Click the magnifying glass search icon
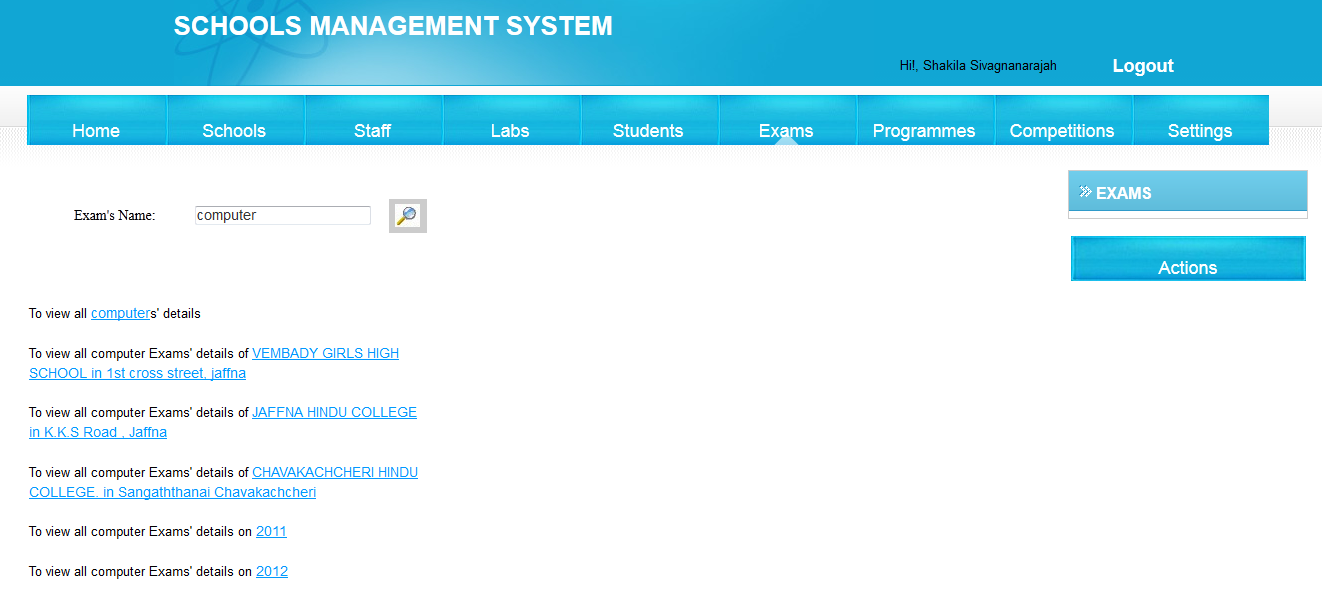This screenshot has width=1322, height=598. click(x=407, y=215)
